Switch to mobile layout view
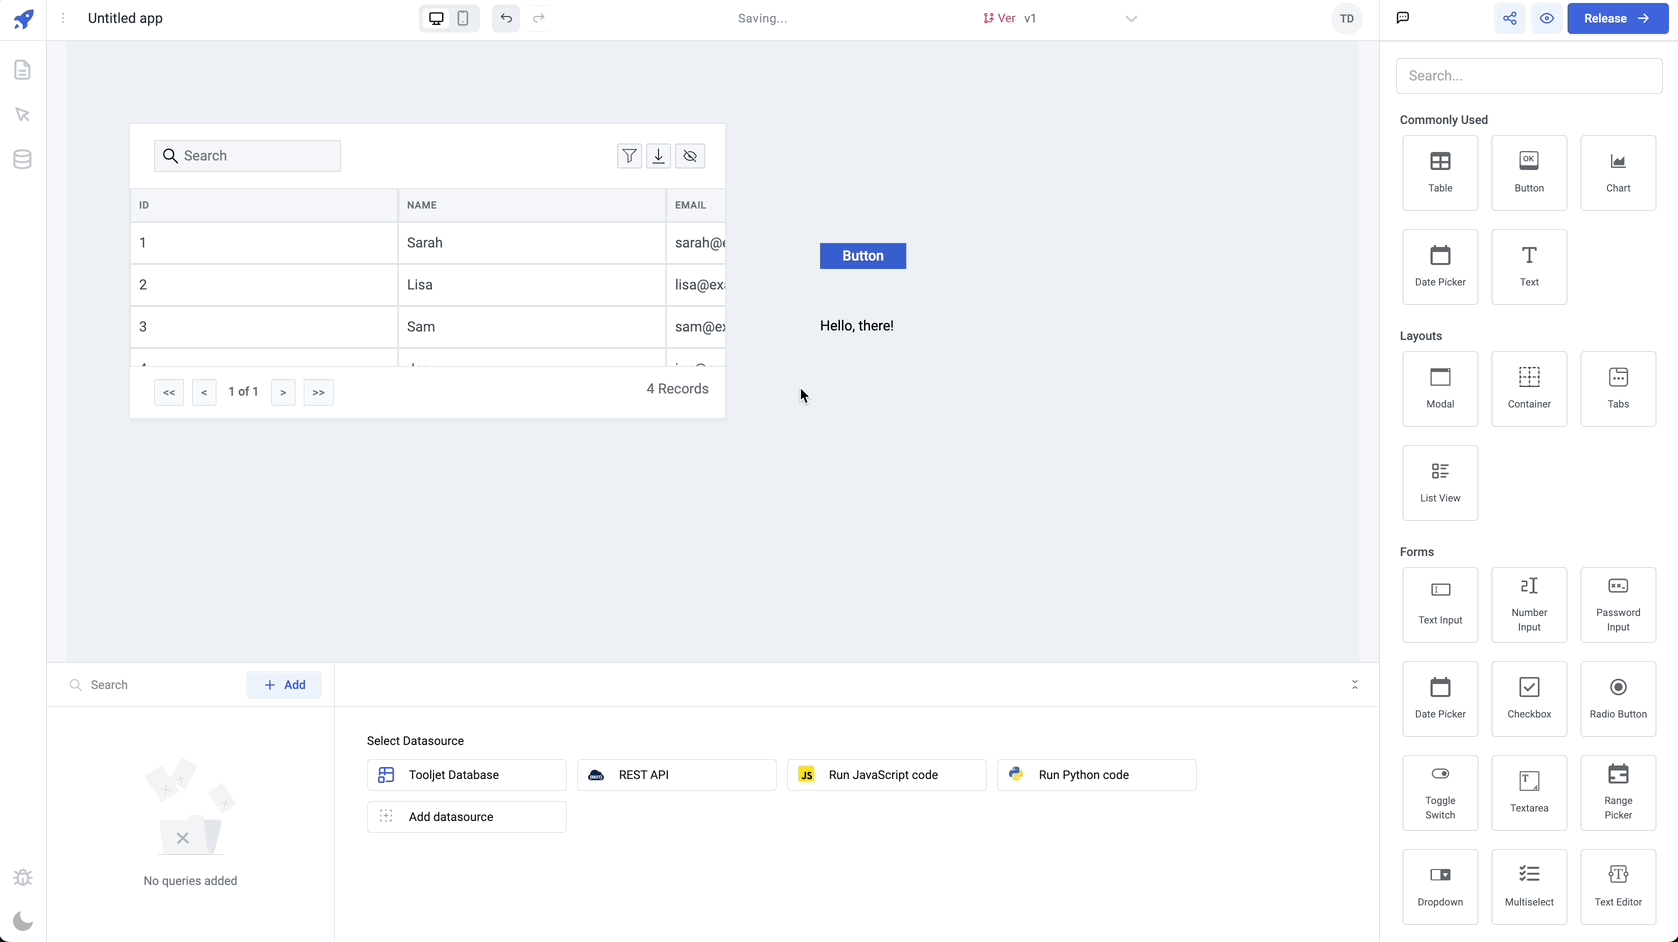Screen dimensions: 1678x942 [463, 18]
